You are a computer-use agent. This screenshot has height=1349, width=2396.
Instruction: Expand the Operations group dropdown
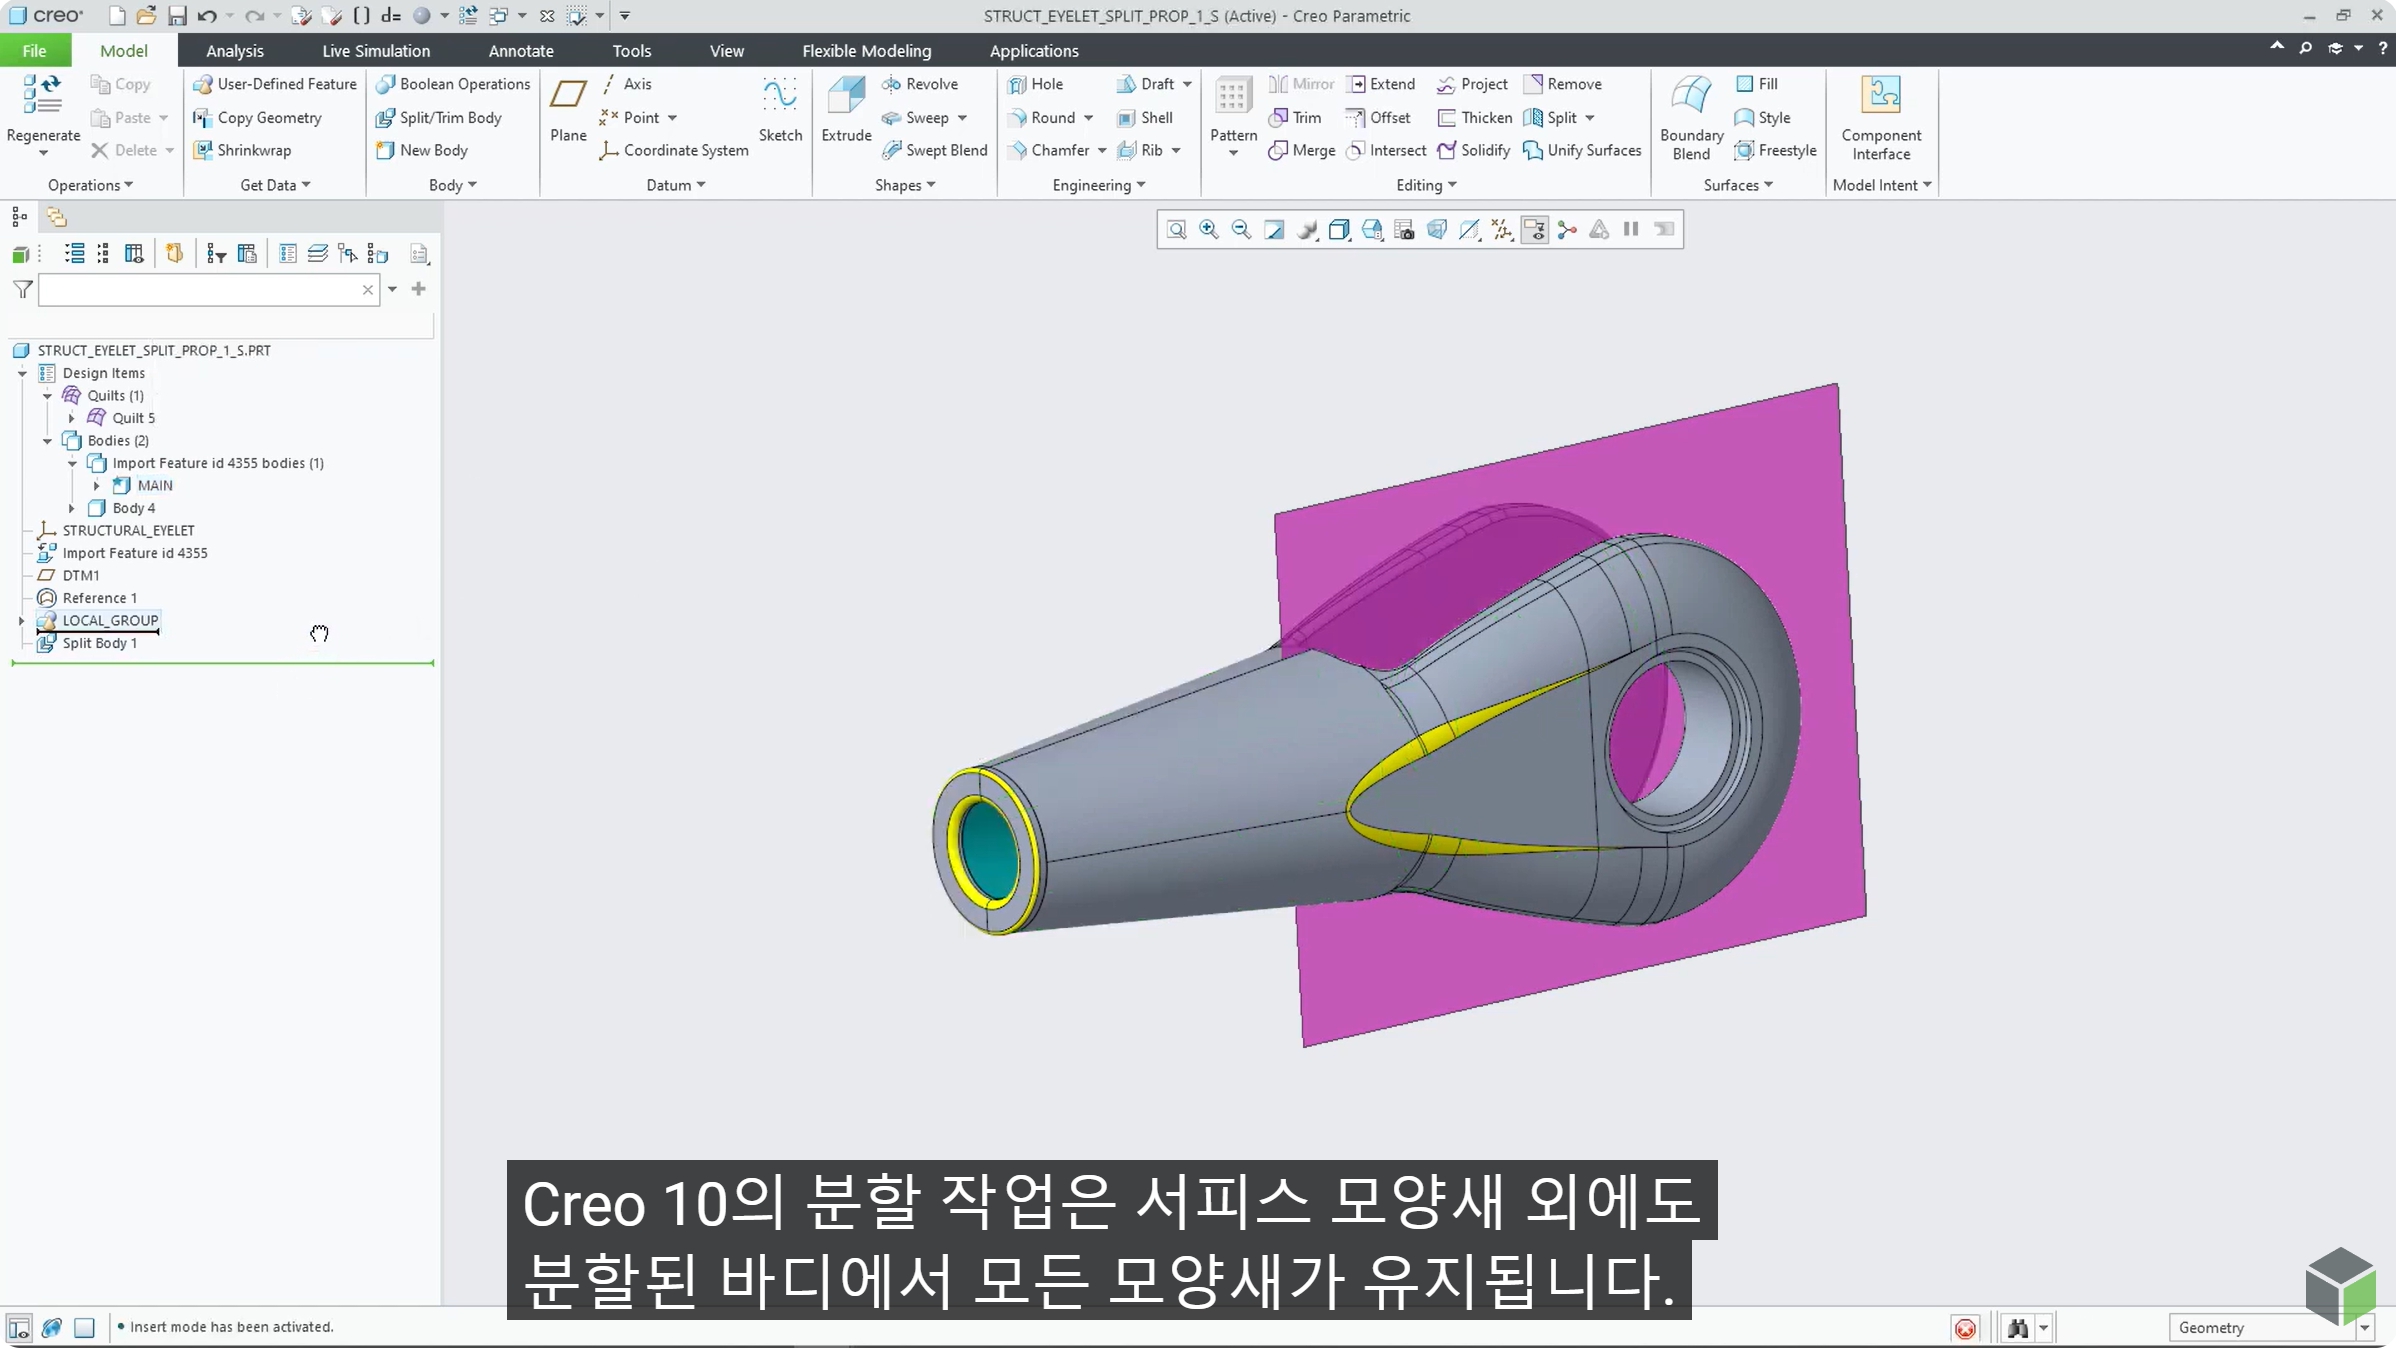tap(90, 185)
